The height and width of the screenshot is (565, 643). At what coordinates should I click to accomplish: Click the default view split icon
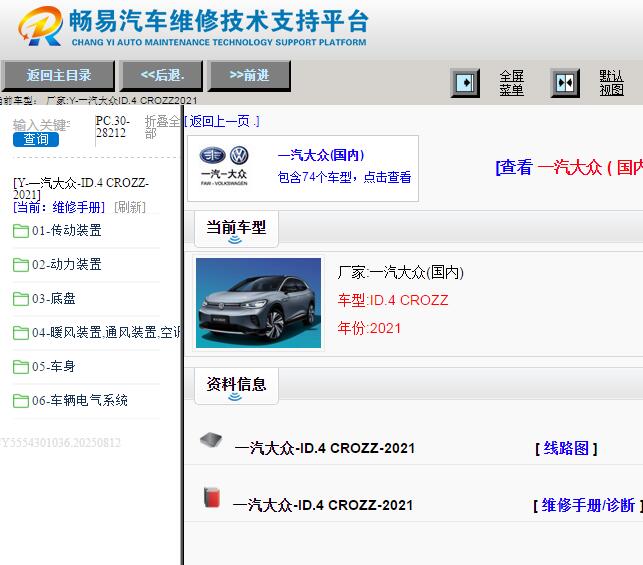(565, 83)
